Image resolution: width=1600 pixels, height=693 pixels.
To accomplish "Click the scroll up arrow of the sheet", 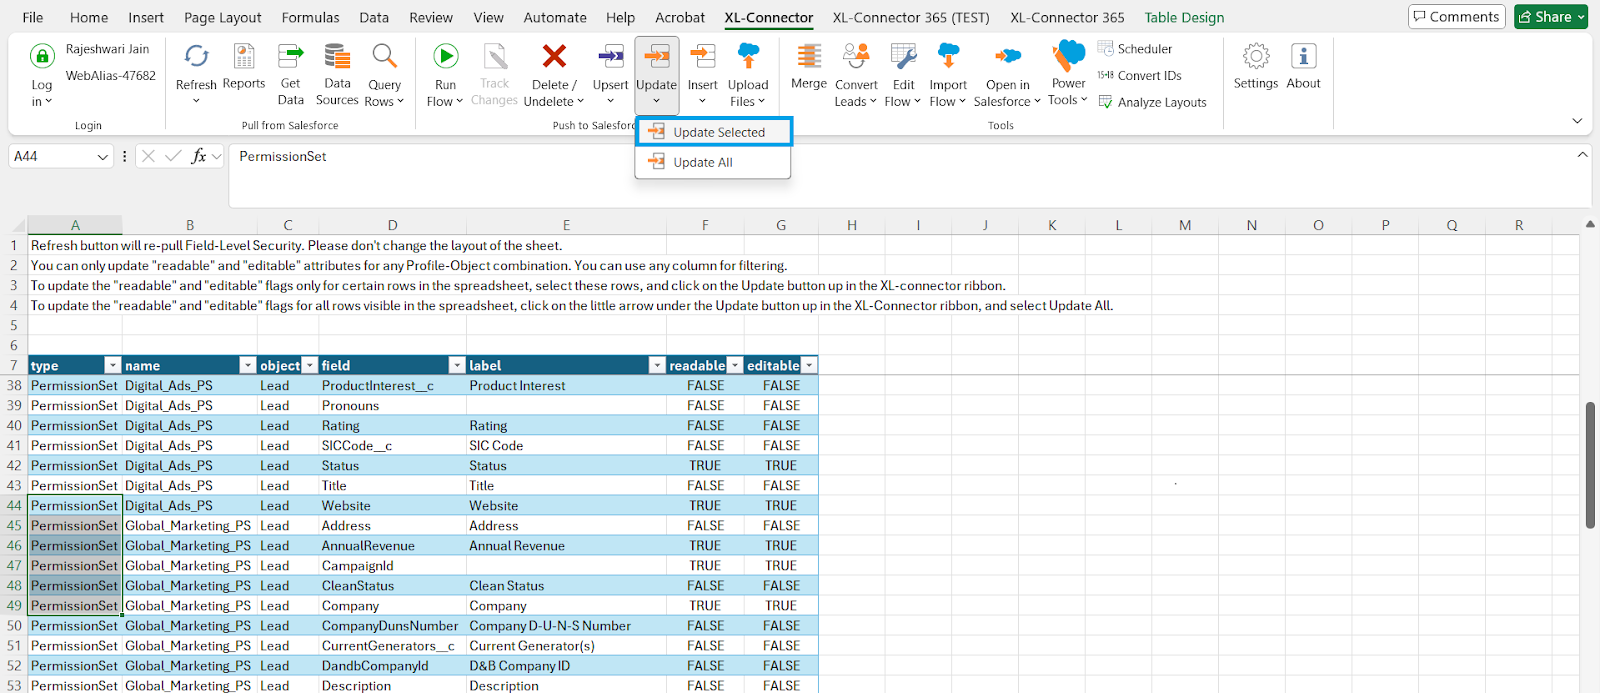I will [1590, 224].
